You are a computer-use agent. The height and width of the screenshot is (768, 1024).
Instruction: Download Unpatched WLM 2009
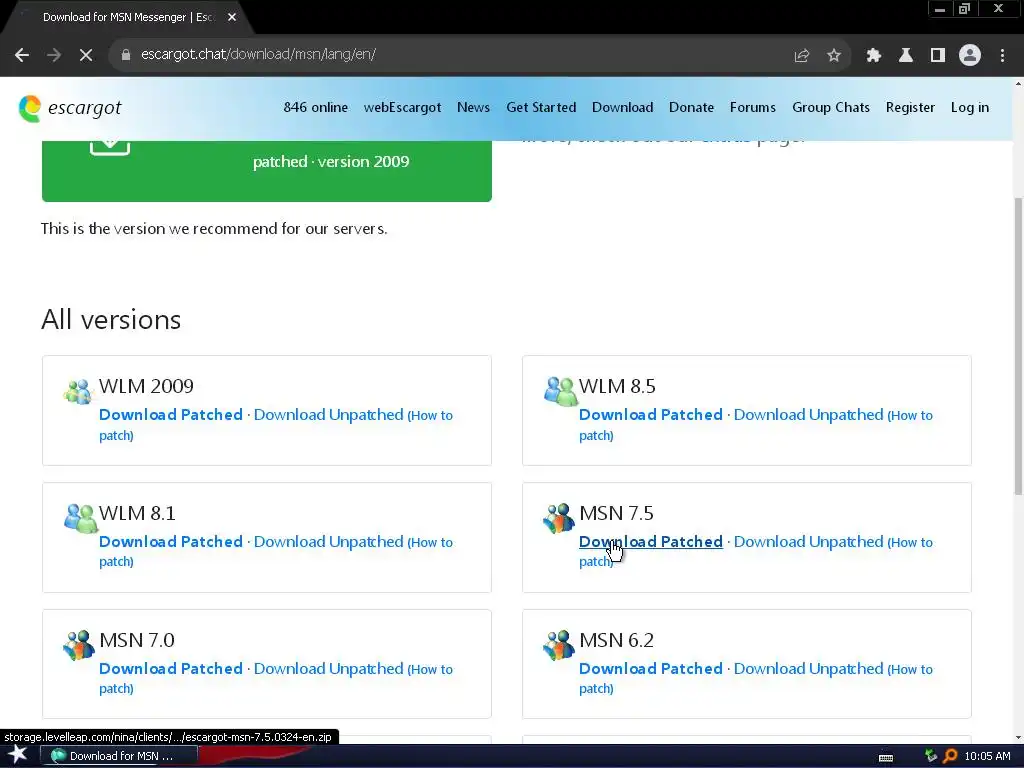tap(328, 415)
